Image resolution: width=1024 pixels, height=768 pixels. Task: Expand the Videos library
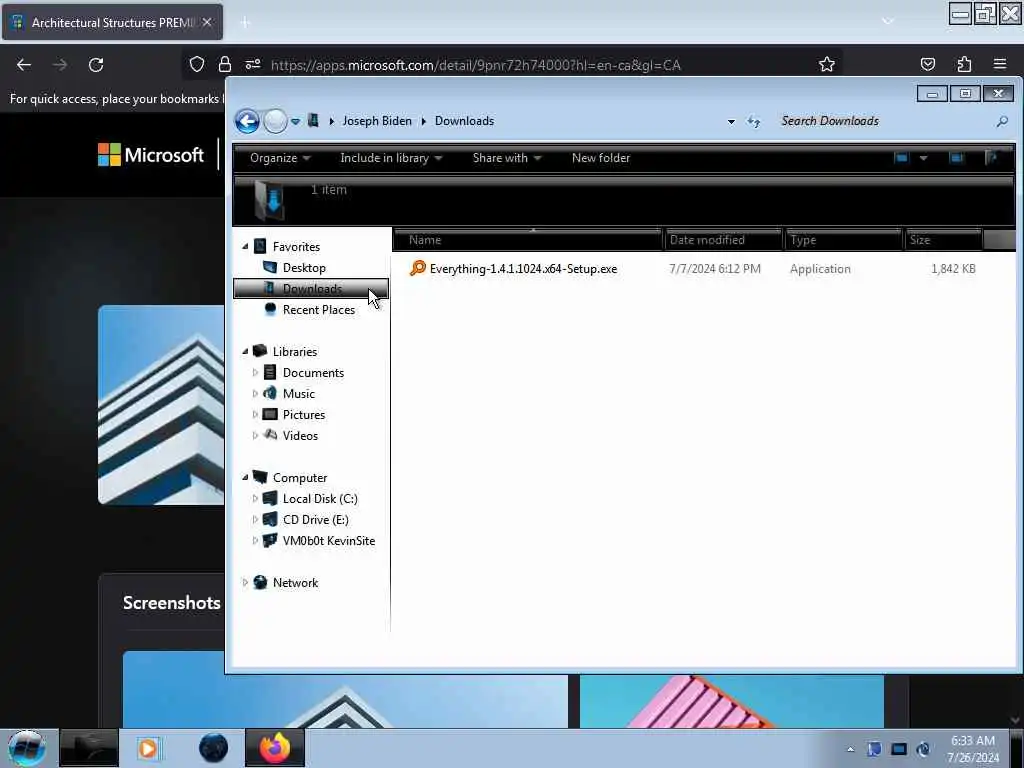pyautogui.click(x=255, y=435)
